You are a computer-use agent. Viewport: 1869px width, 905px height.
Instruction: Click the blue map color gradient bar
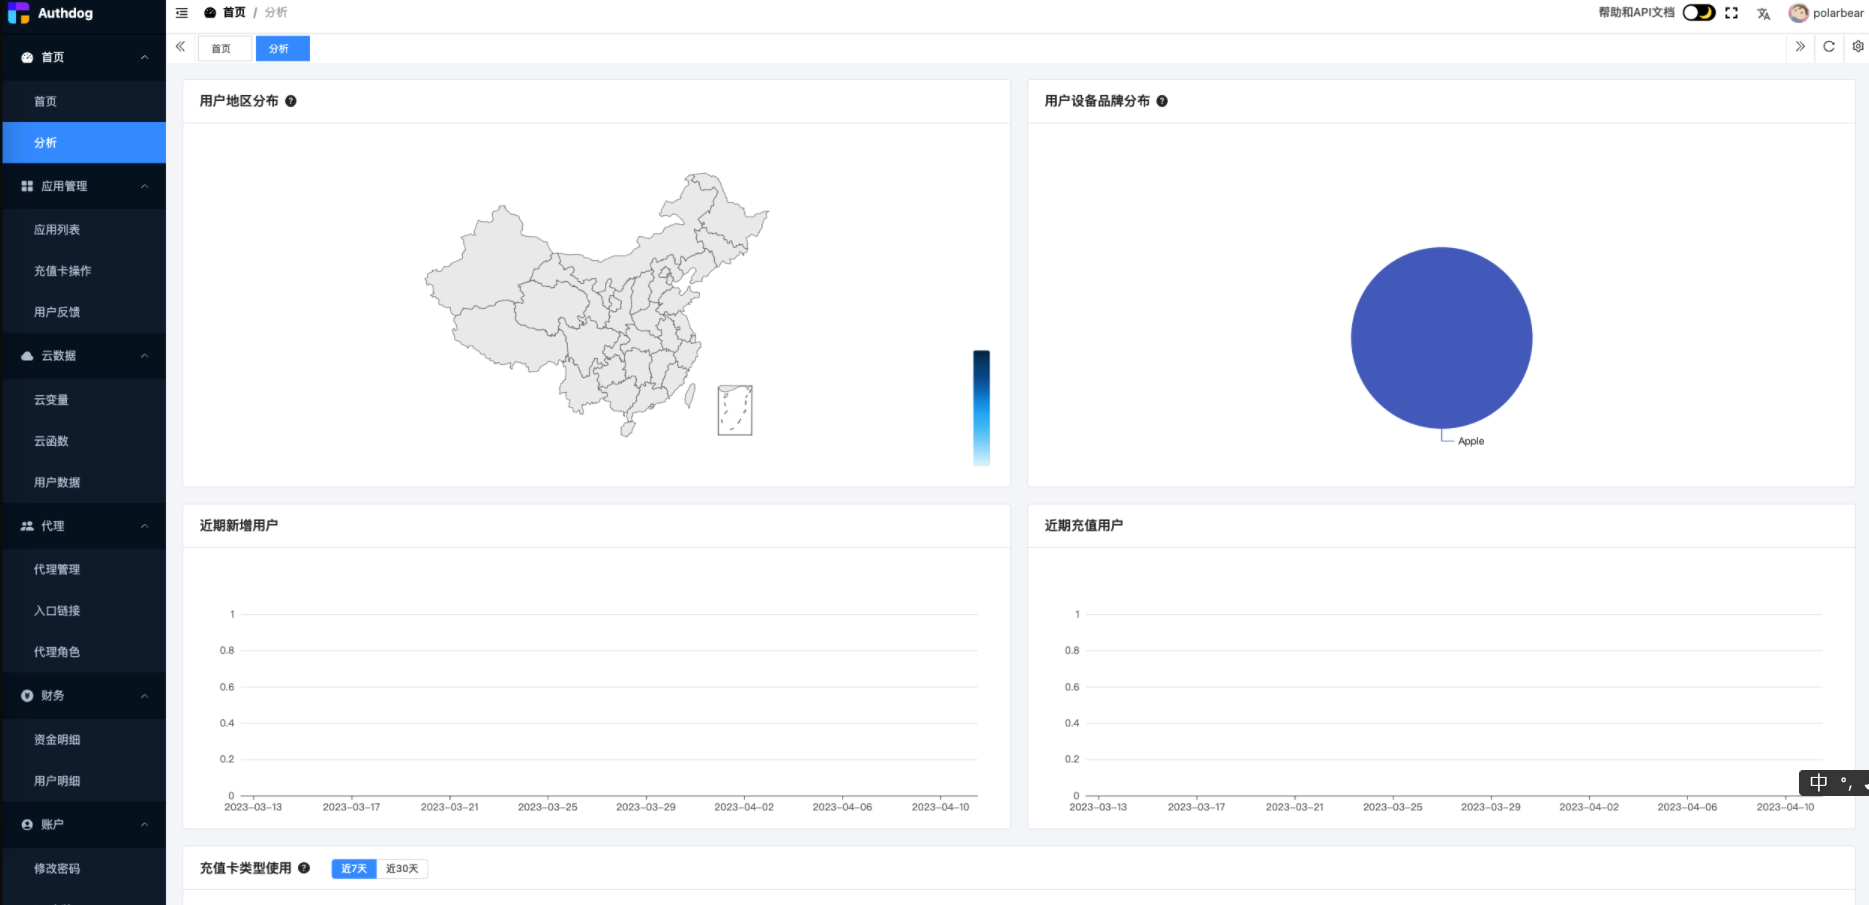point(981,408)
